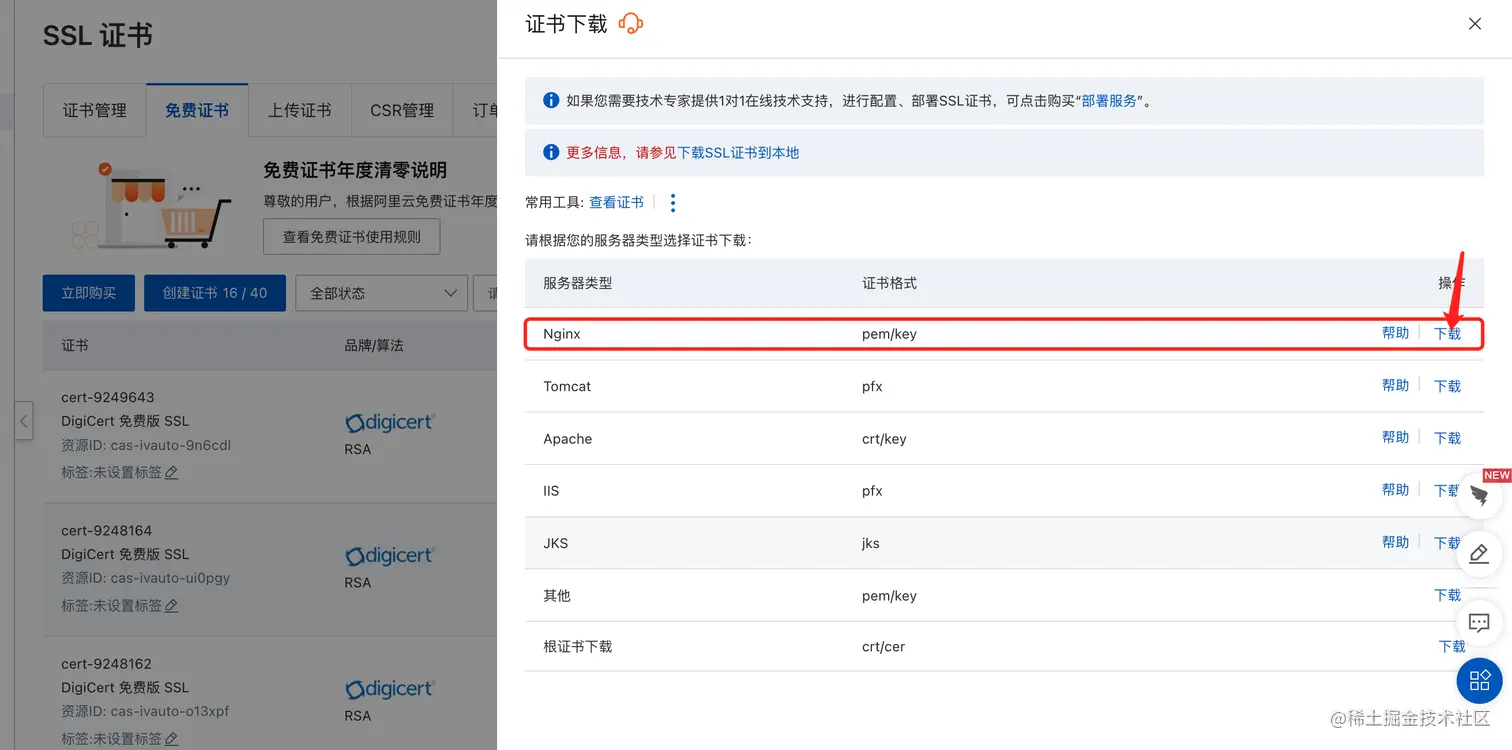Click 创建证书 16 / 40 button

click(x=215, y=293)
